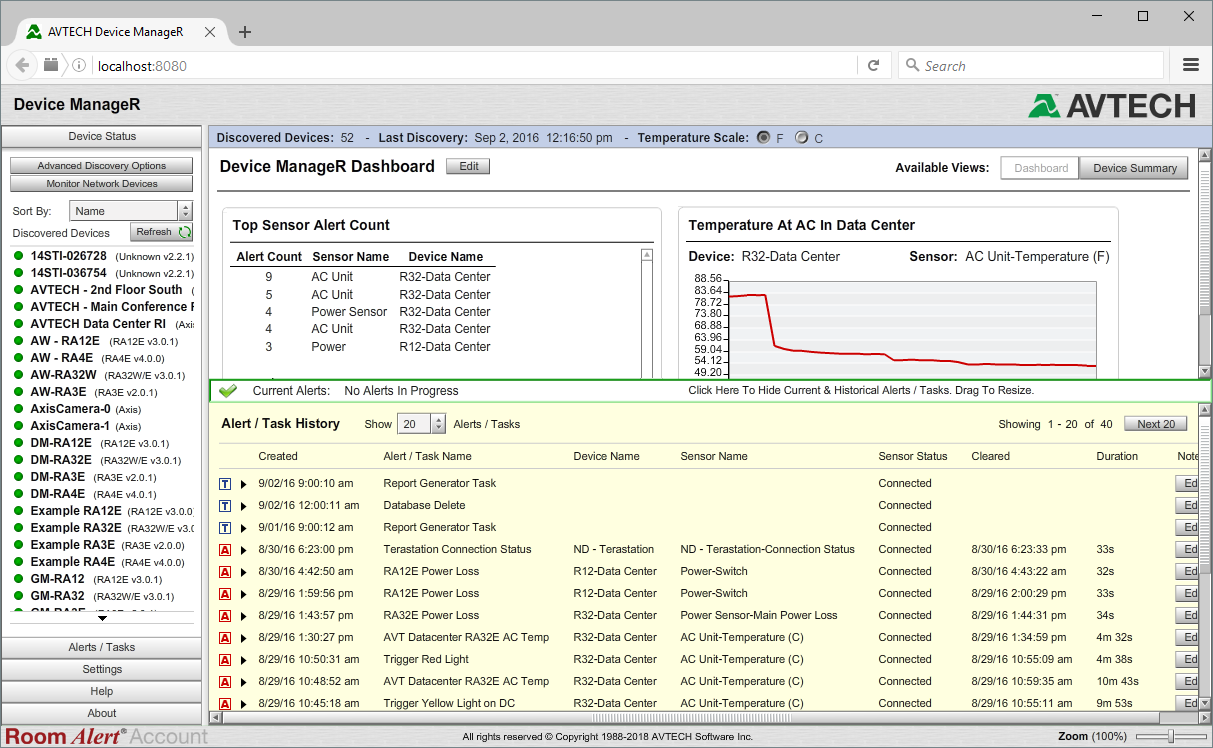Click Edit beside Device ManageR Dashboard
Screen dimensions: 1213x748
click(x=467, y=166)
